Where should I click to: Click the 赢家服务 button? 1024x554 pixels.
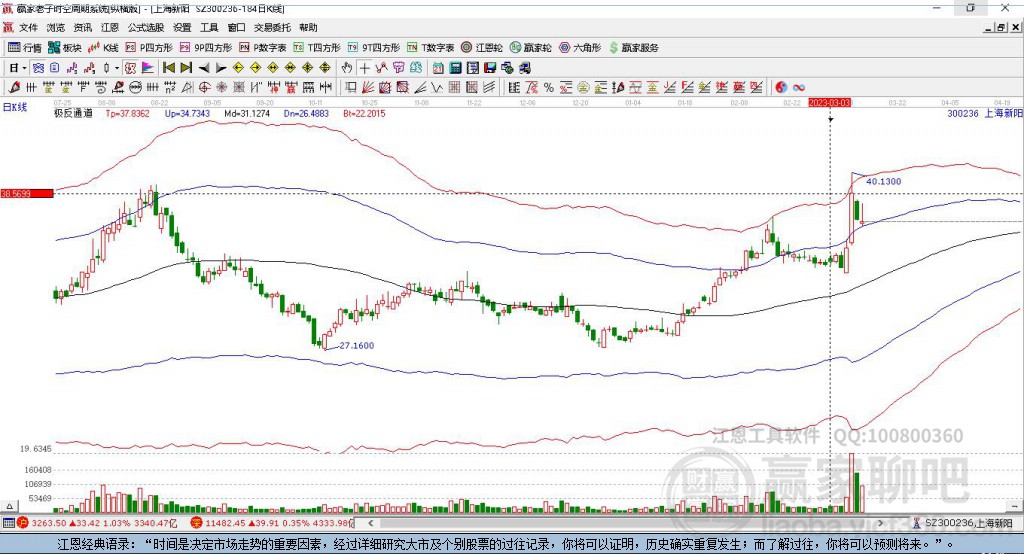pyautogui.click(x=633, y=48)
